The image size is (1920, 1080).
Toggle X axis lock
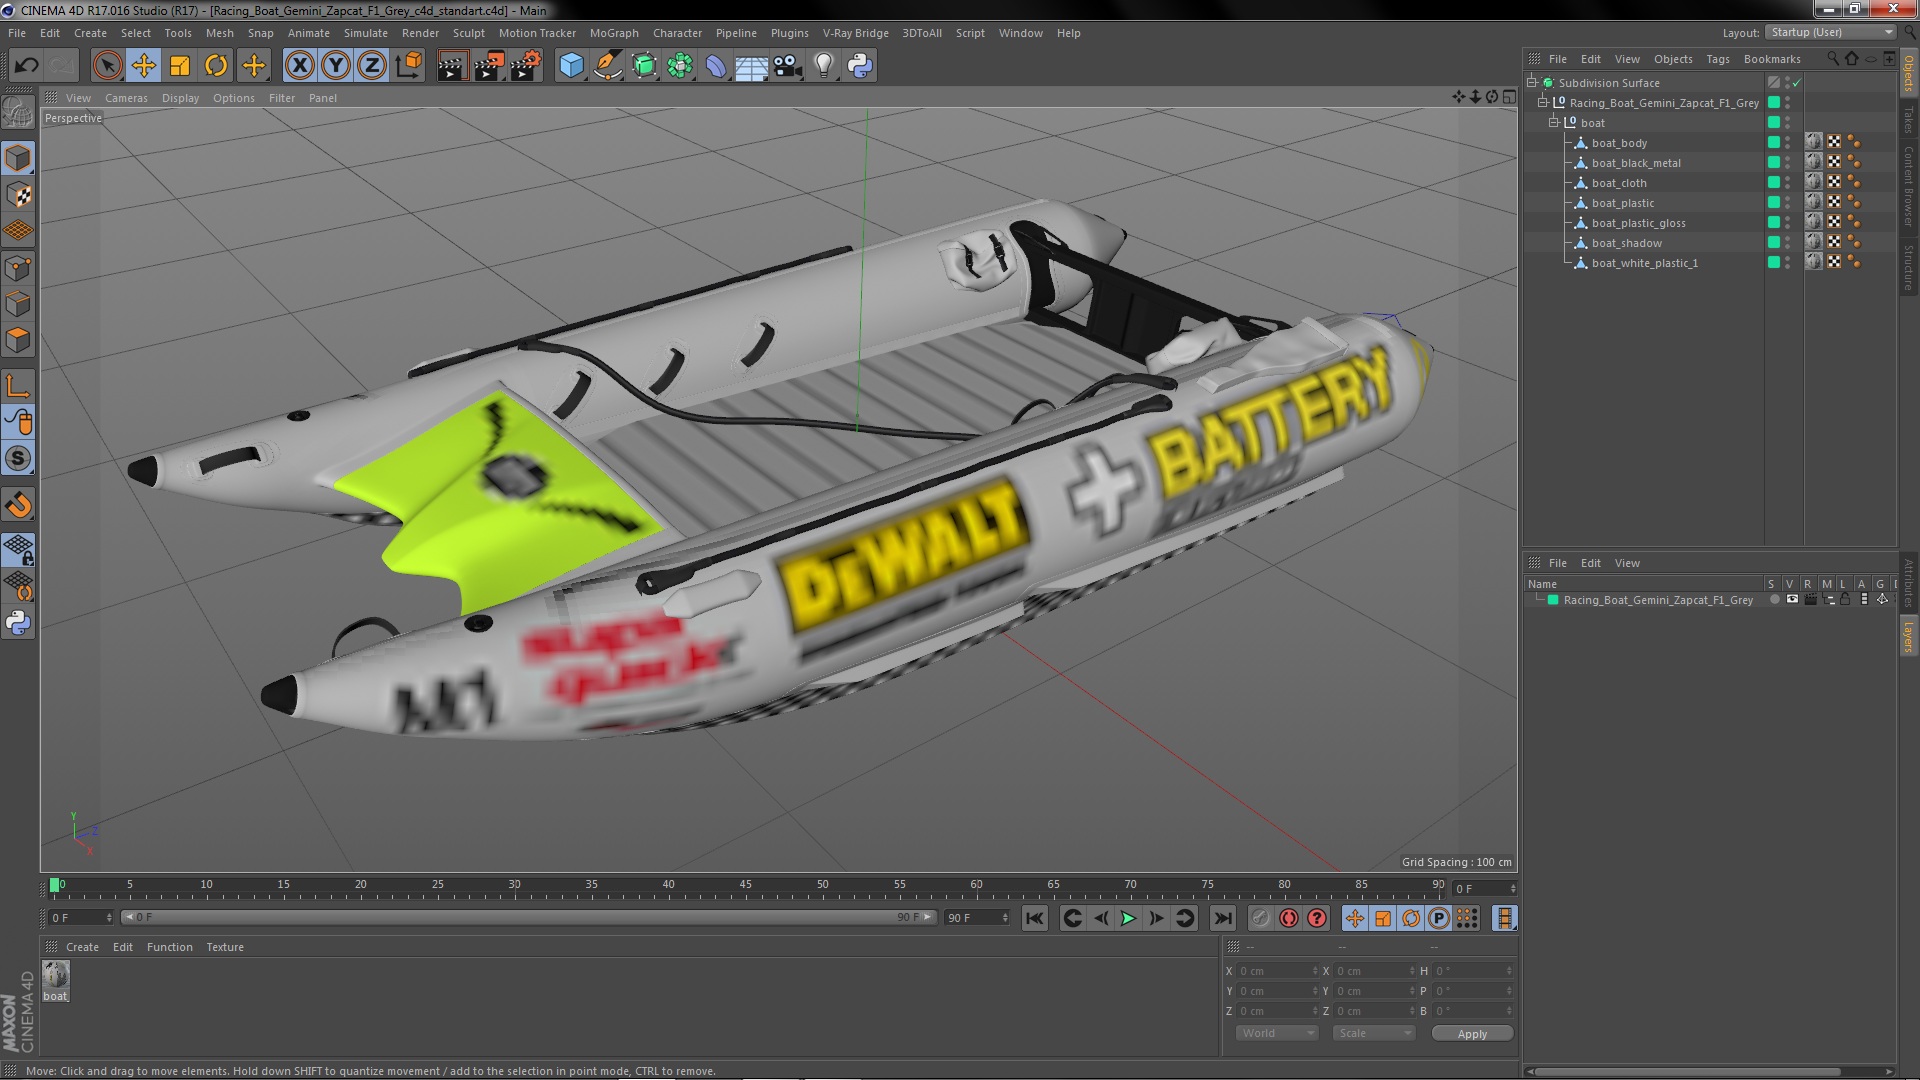(x=299, y=66)
